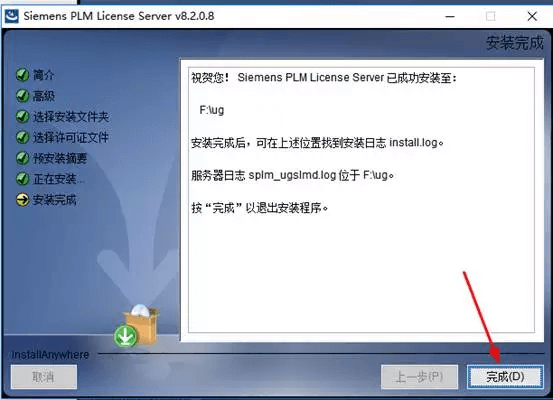Click the green checkmark beside 高级
The height and width of the screenshot is (400, 553).
pyautogui.click(x=23, y=96)
